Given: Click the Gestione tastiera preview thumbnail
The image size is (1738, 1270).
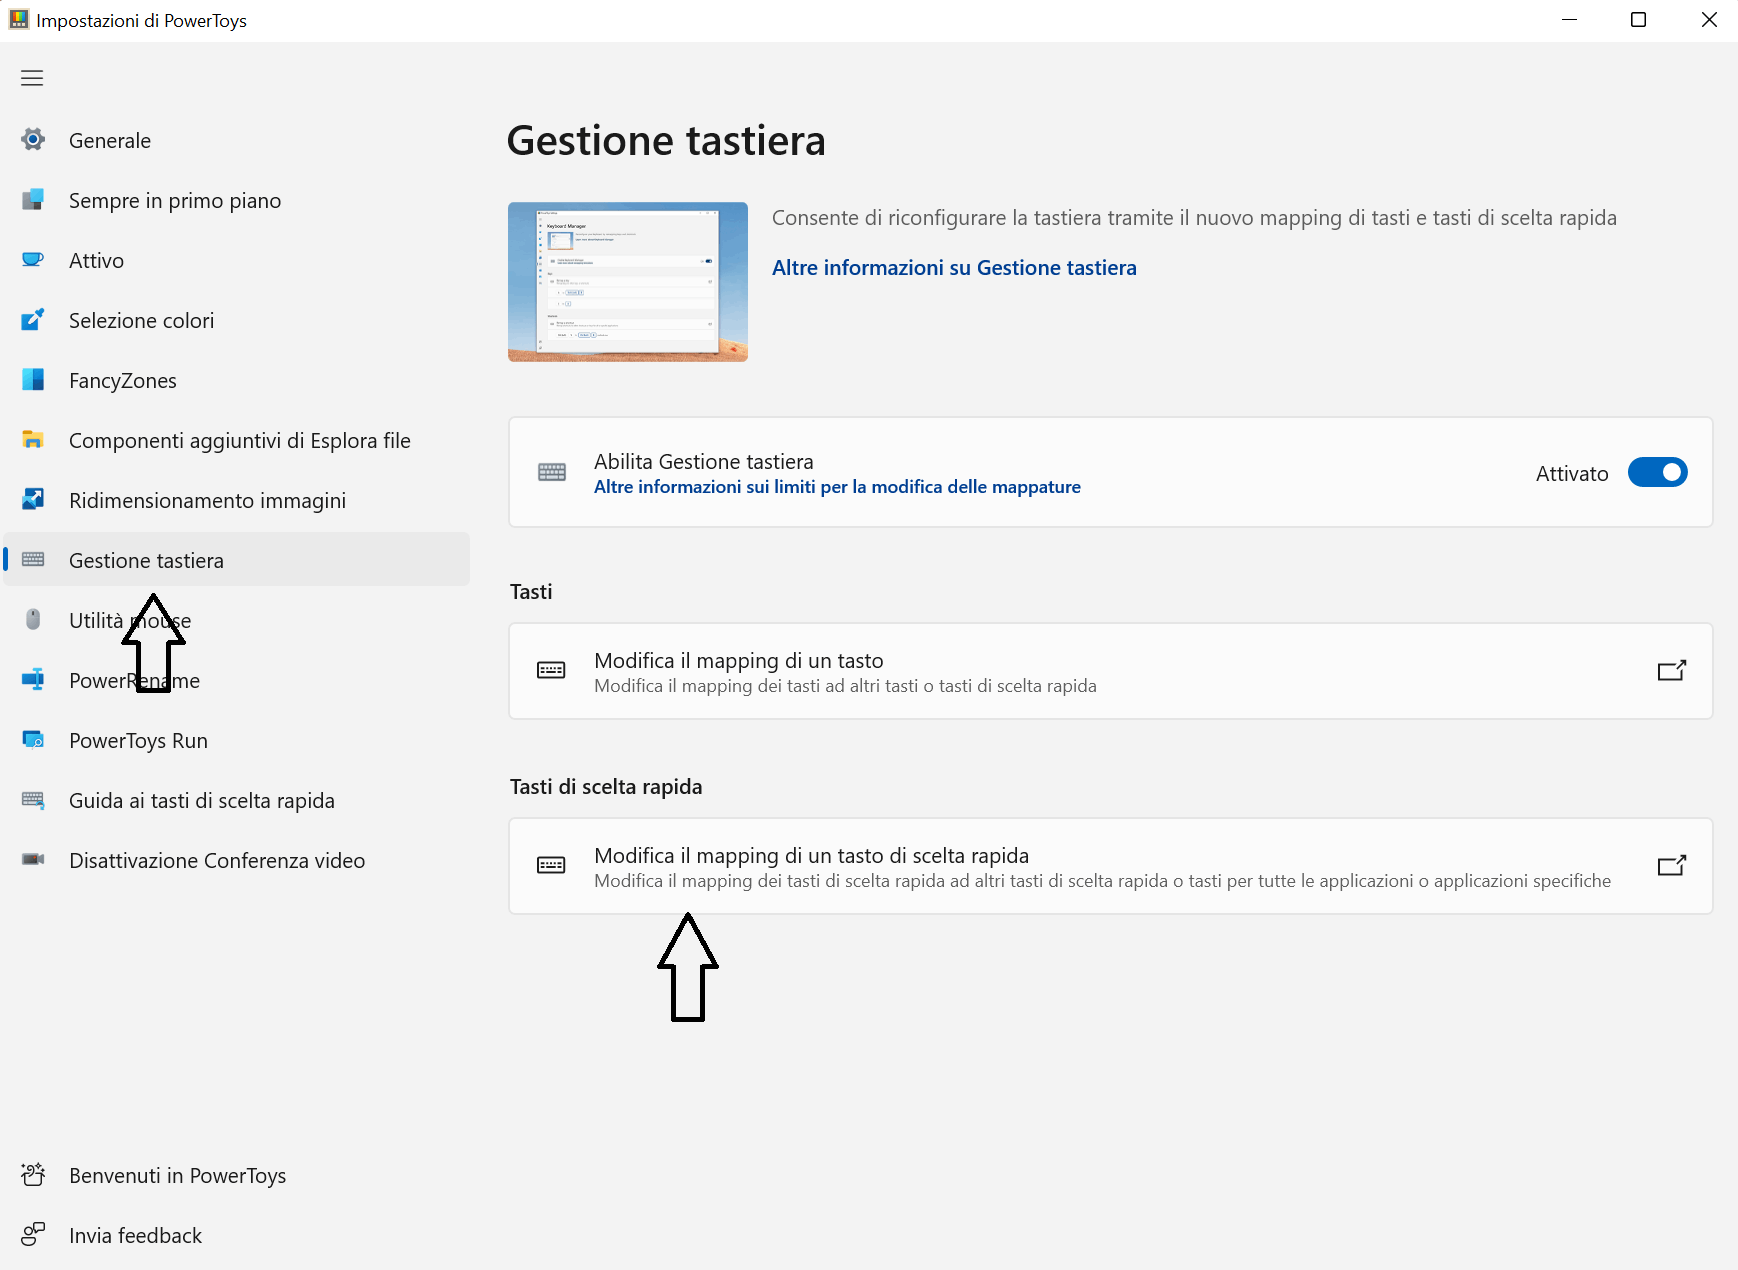Looking at the screenshot, I should (628, 282).
